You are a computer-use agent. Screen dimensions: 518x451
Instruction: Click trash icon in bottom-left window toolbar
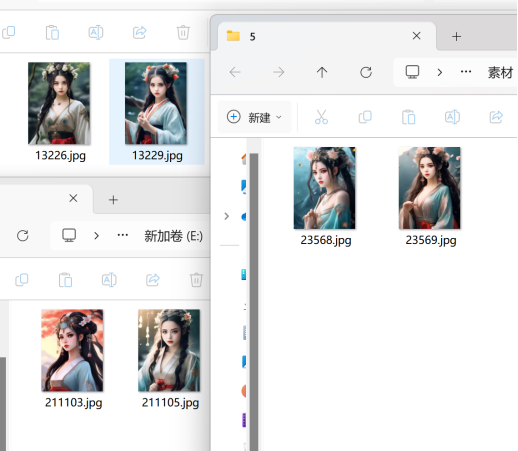pyautogui.click(x=196, y=280)
